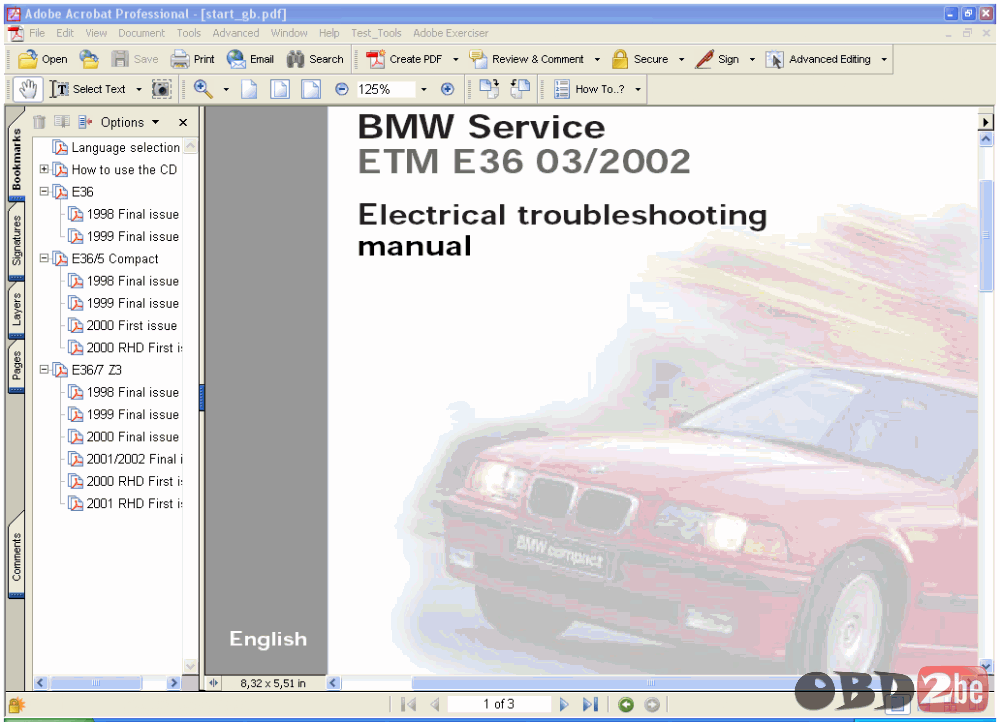Switch to the Signatures side tab

17,240
